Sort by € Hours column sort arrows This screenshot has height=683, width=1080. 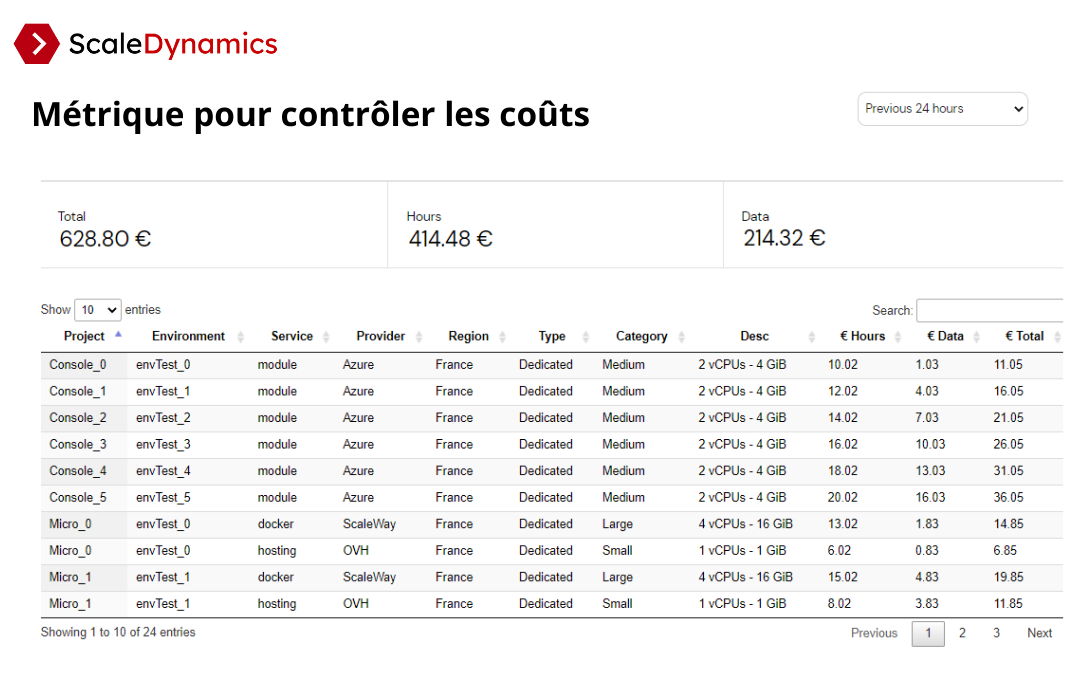click(897, 337)
